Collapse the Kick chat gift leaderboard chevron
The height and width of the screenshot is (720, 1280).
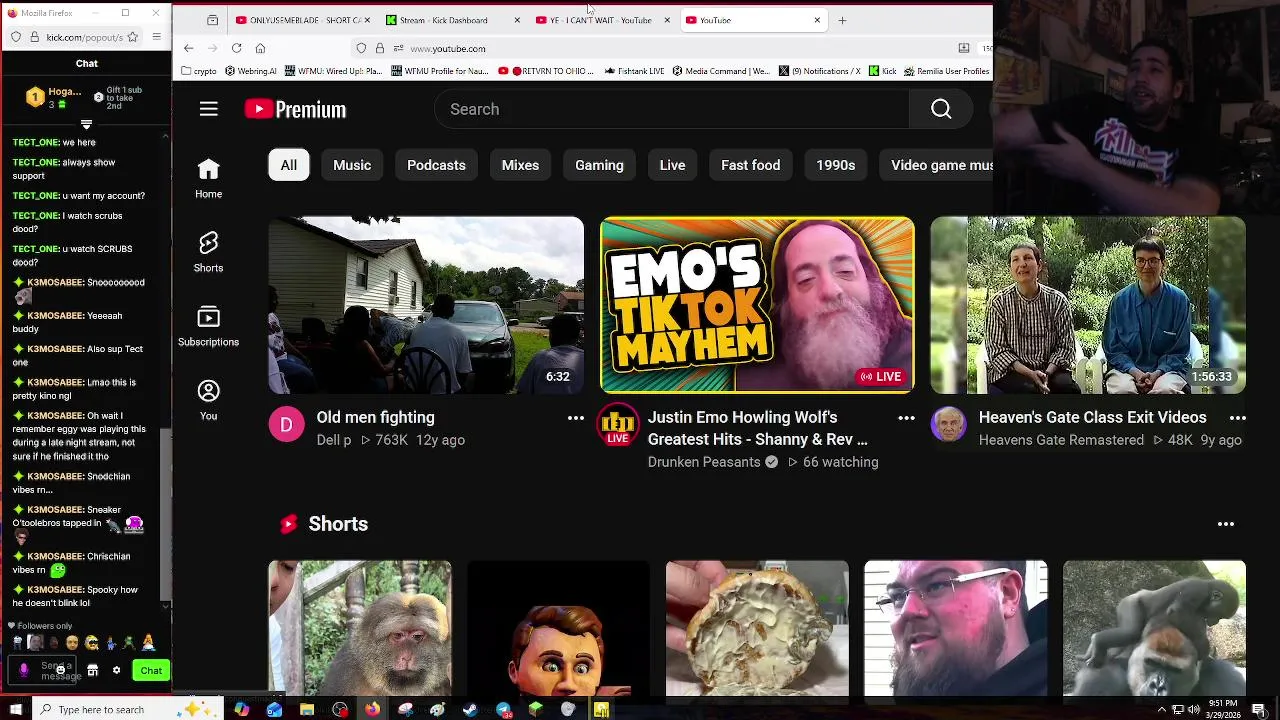coord(86,125)
